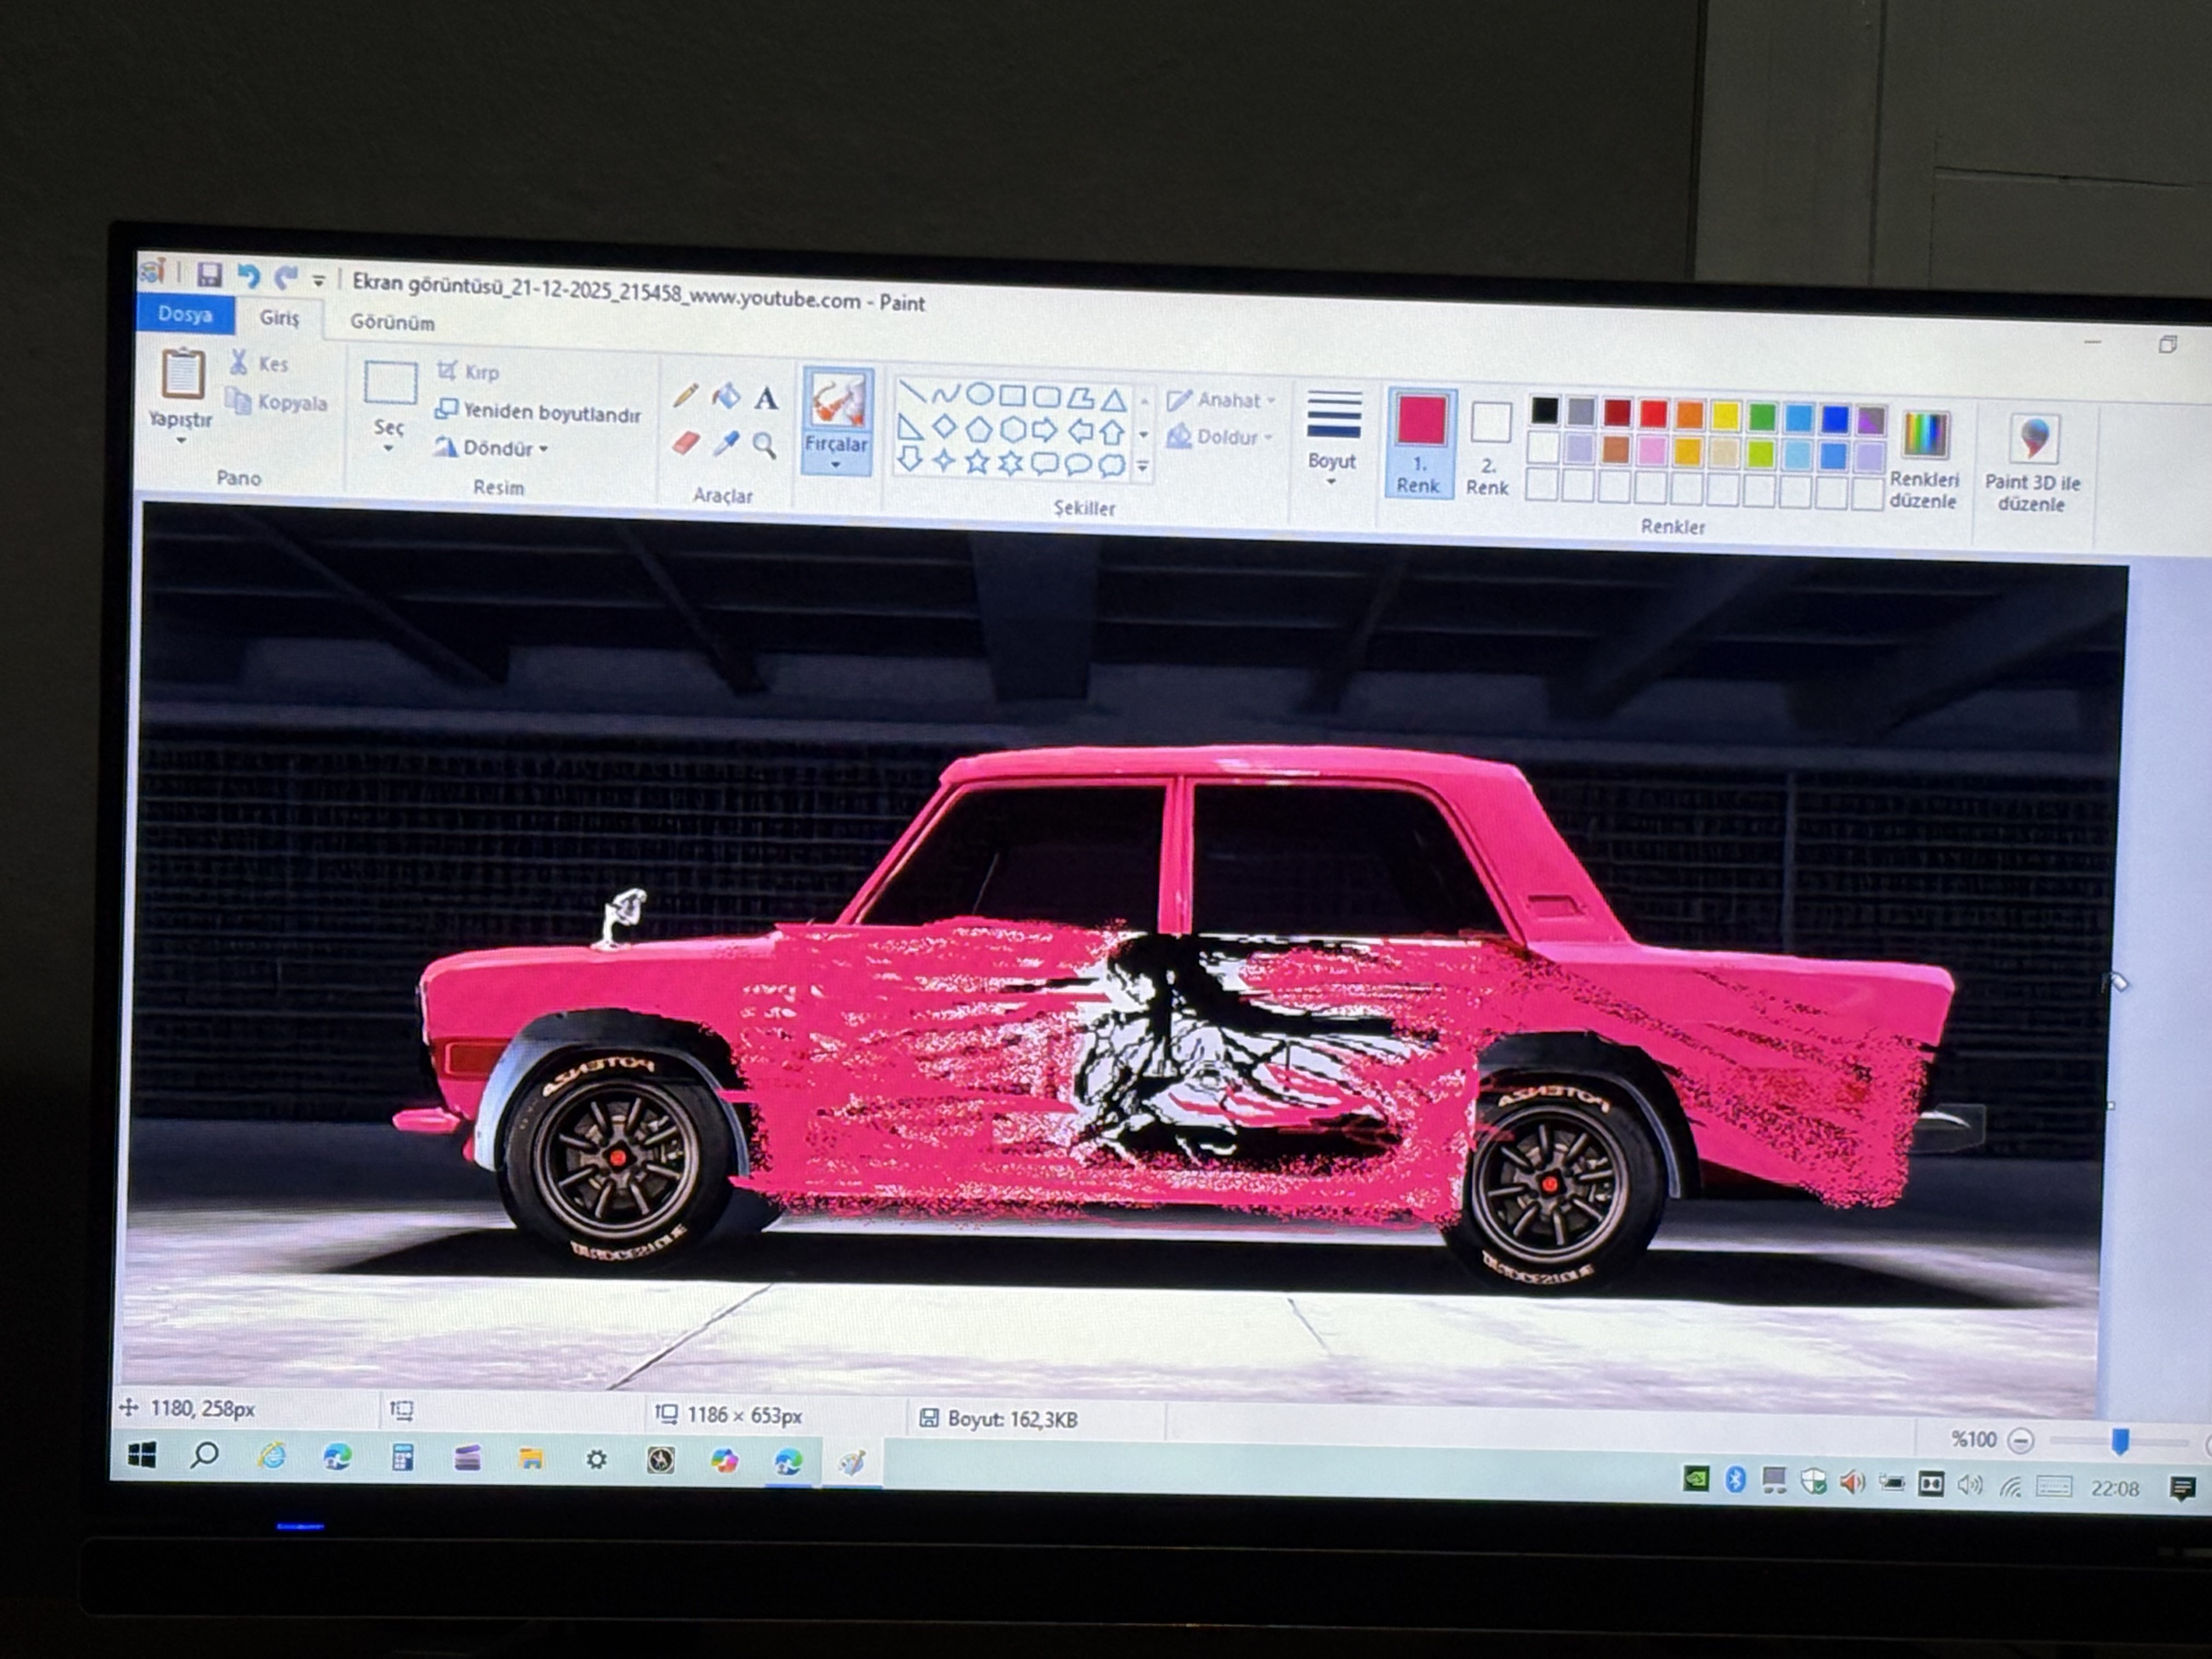Switch to the Giriş tab
This screenshot has width=2212, height=1659.
pos(279,318)
